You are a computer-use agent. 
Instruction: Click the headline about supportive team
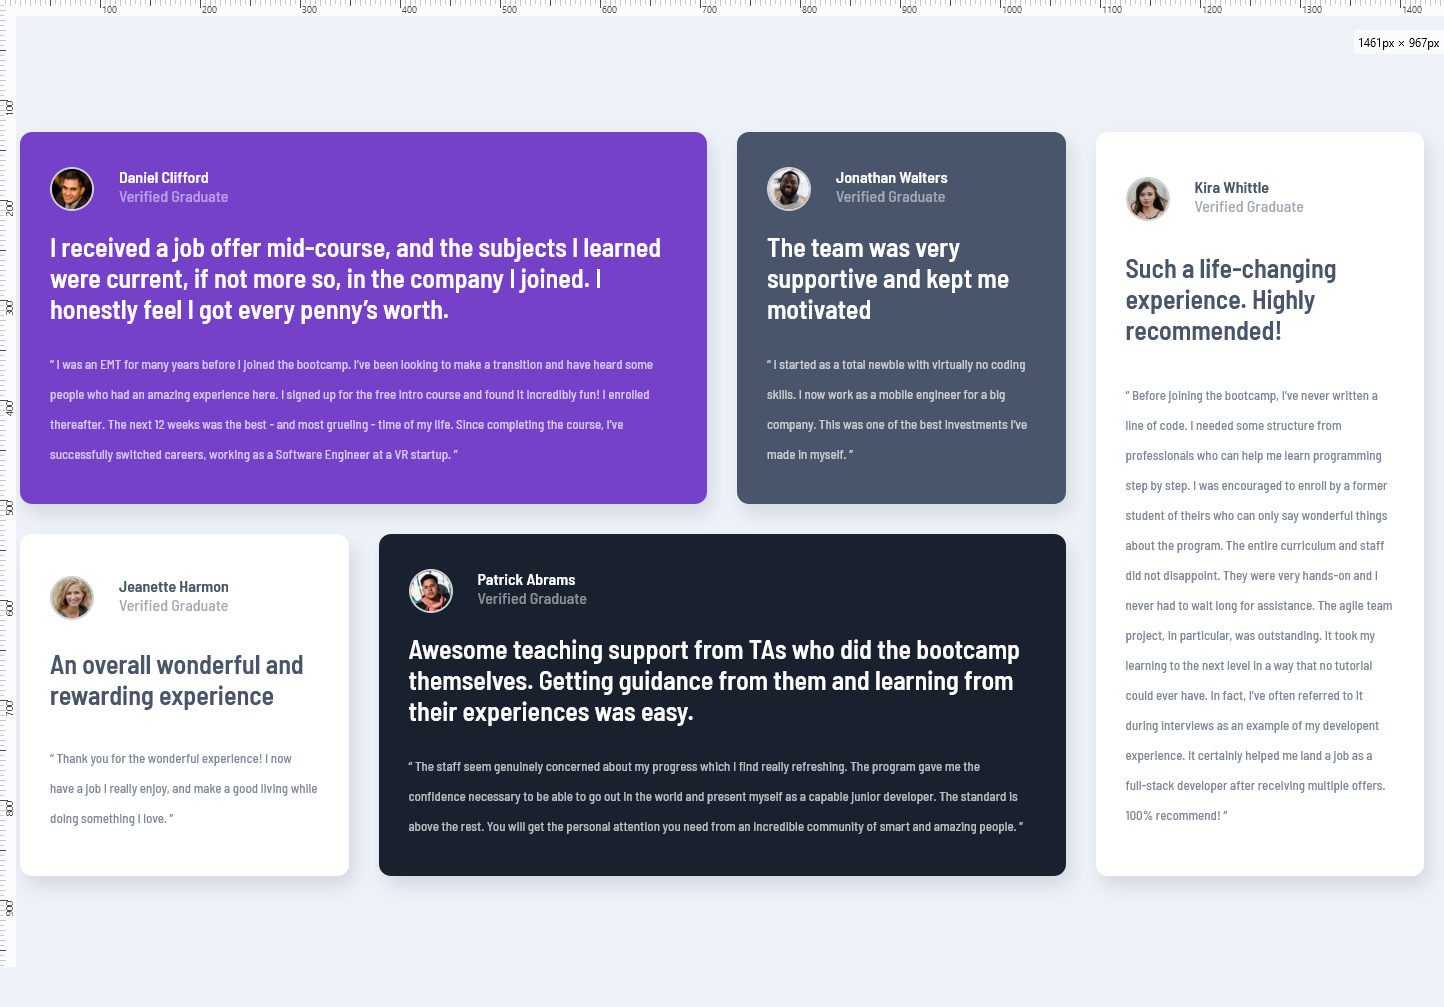click(x=888, y=279)
